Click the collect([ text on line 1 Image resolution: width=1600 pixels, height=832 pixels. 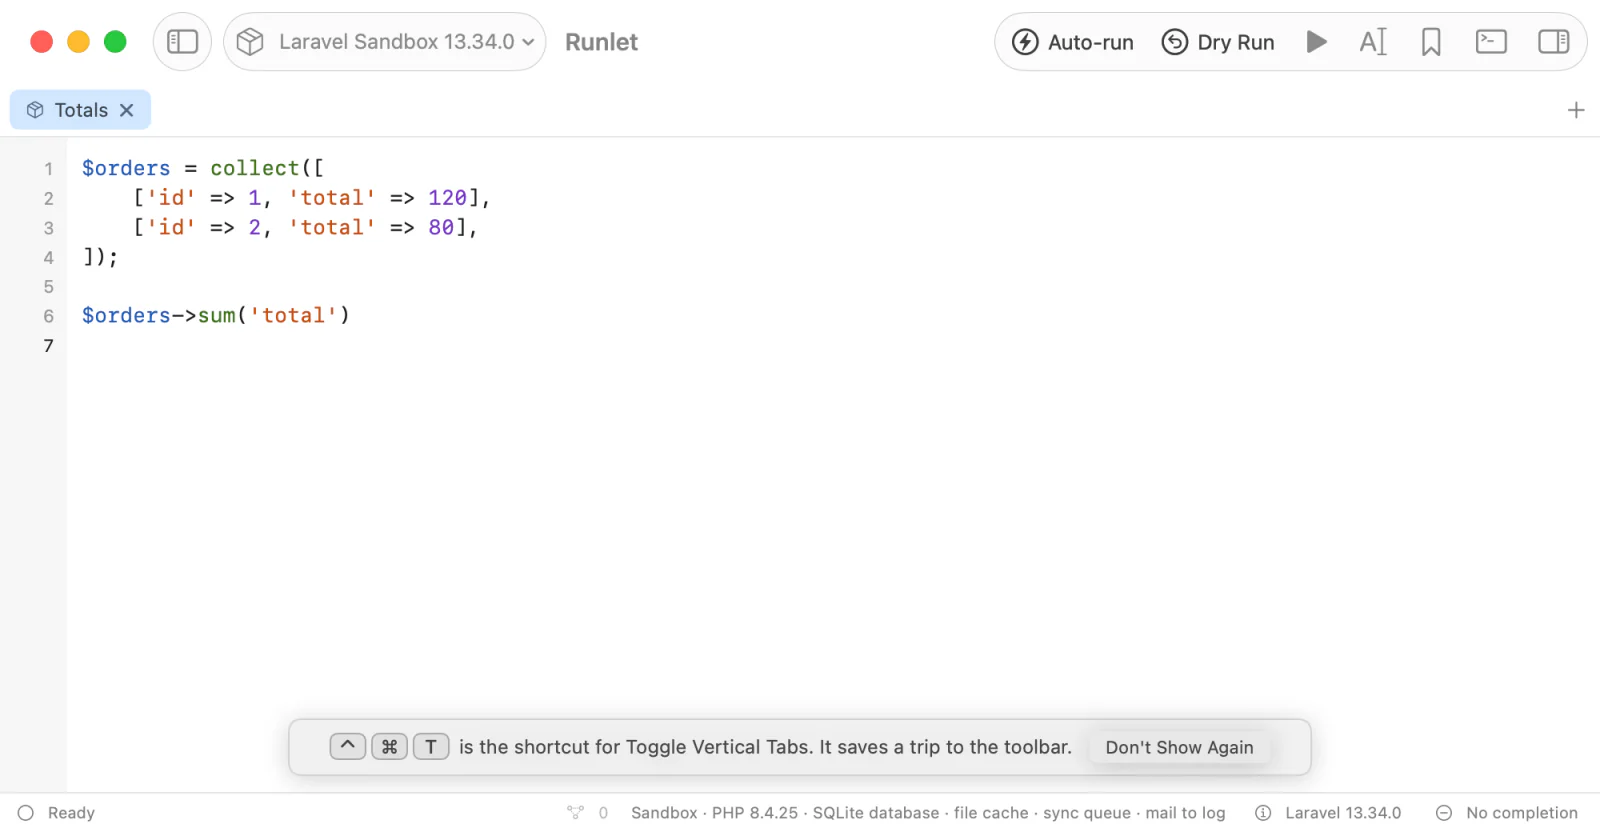tap(267, 168)
